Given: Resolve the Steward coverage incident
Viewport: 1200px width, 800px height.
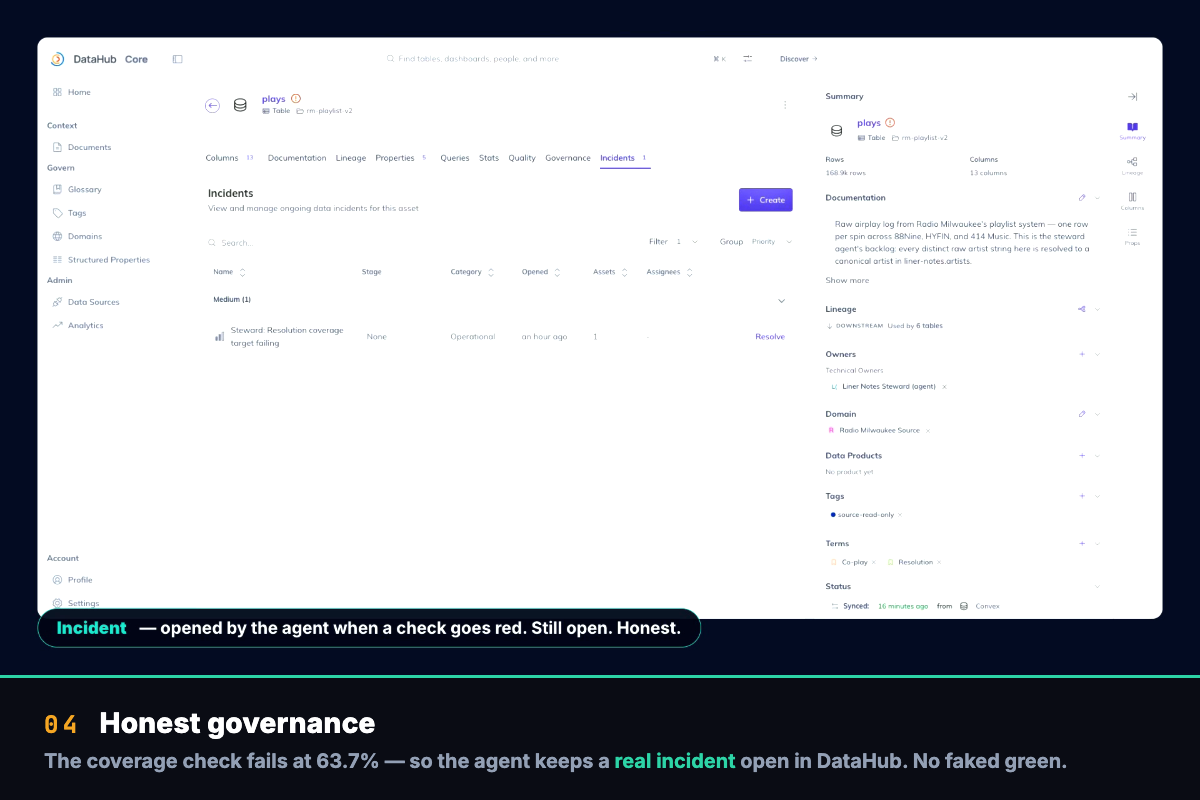Looking at the screenshot, I should point(770,337).
